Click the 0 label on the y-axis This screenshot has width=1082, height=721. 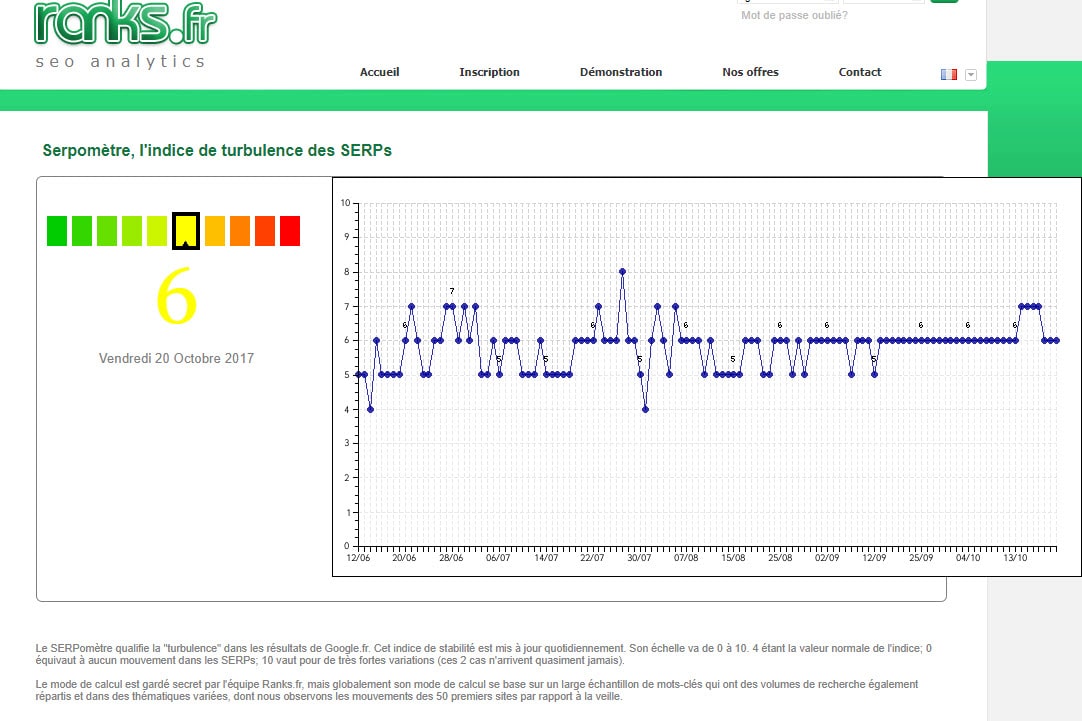pos(347,546)
